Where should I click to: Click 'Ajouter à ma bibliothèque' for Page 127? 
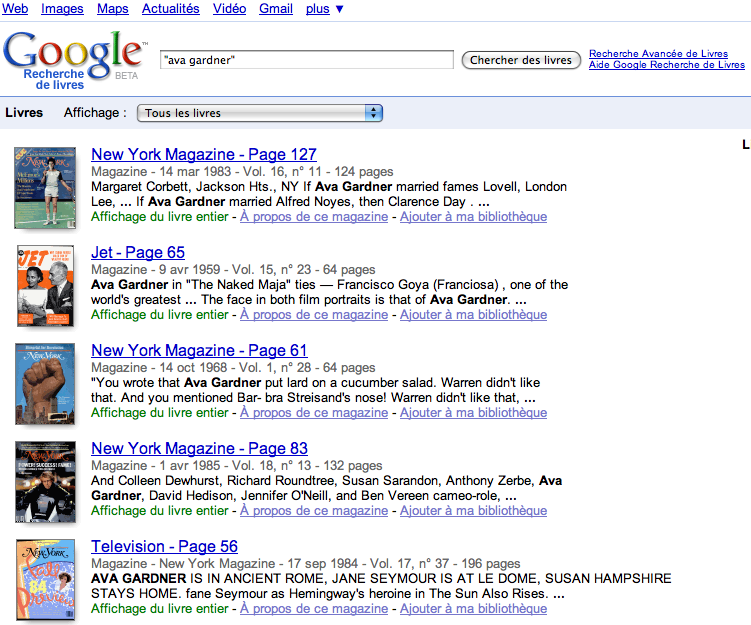pos(474,216)
